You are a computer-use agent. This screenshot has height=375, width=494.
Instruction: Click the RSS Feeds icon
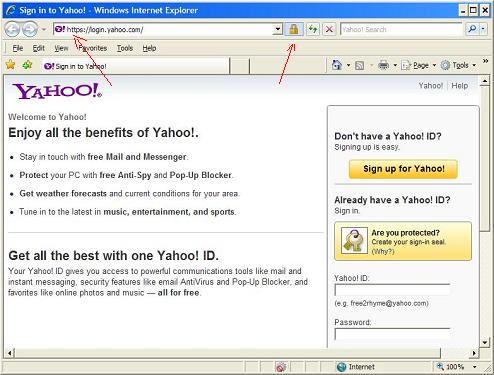(359, 65)
